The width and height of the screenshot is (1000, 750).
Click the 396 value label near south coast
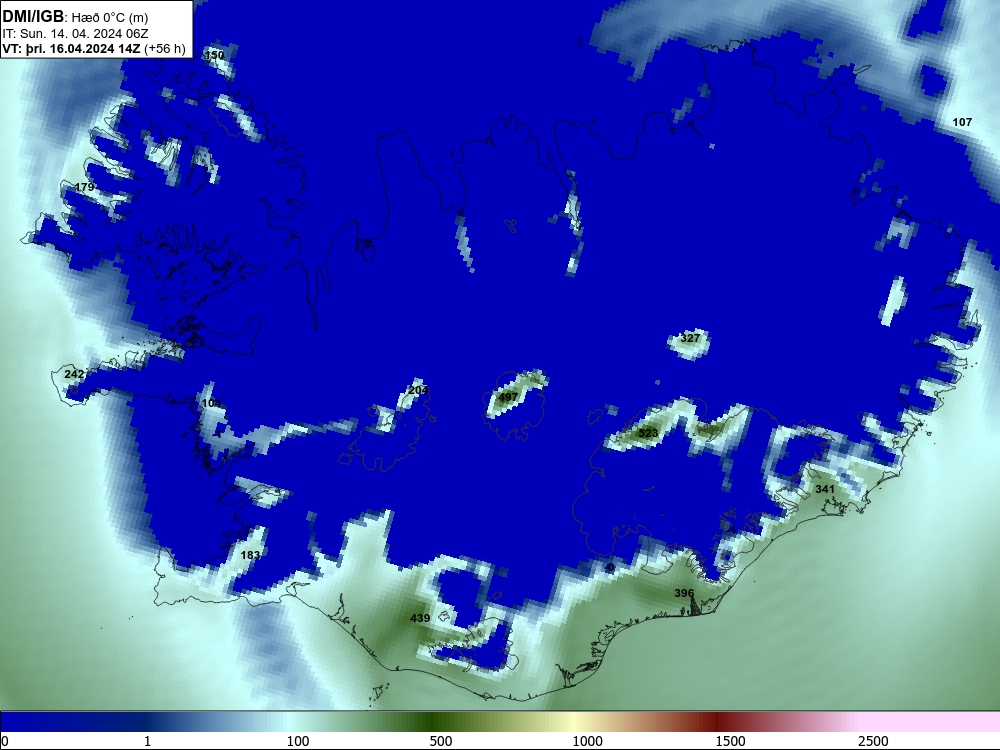684,593
